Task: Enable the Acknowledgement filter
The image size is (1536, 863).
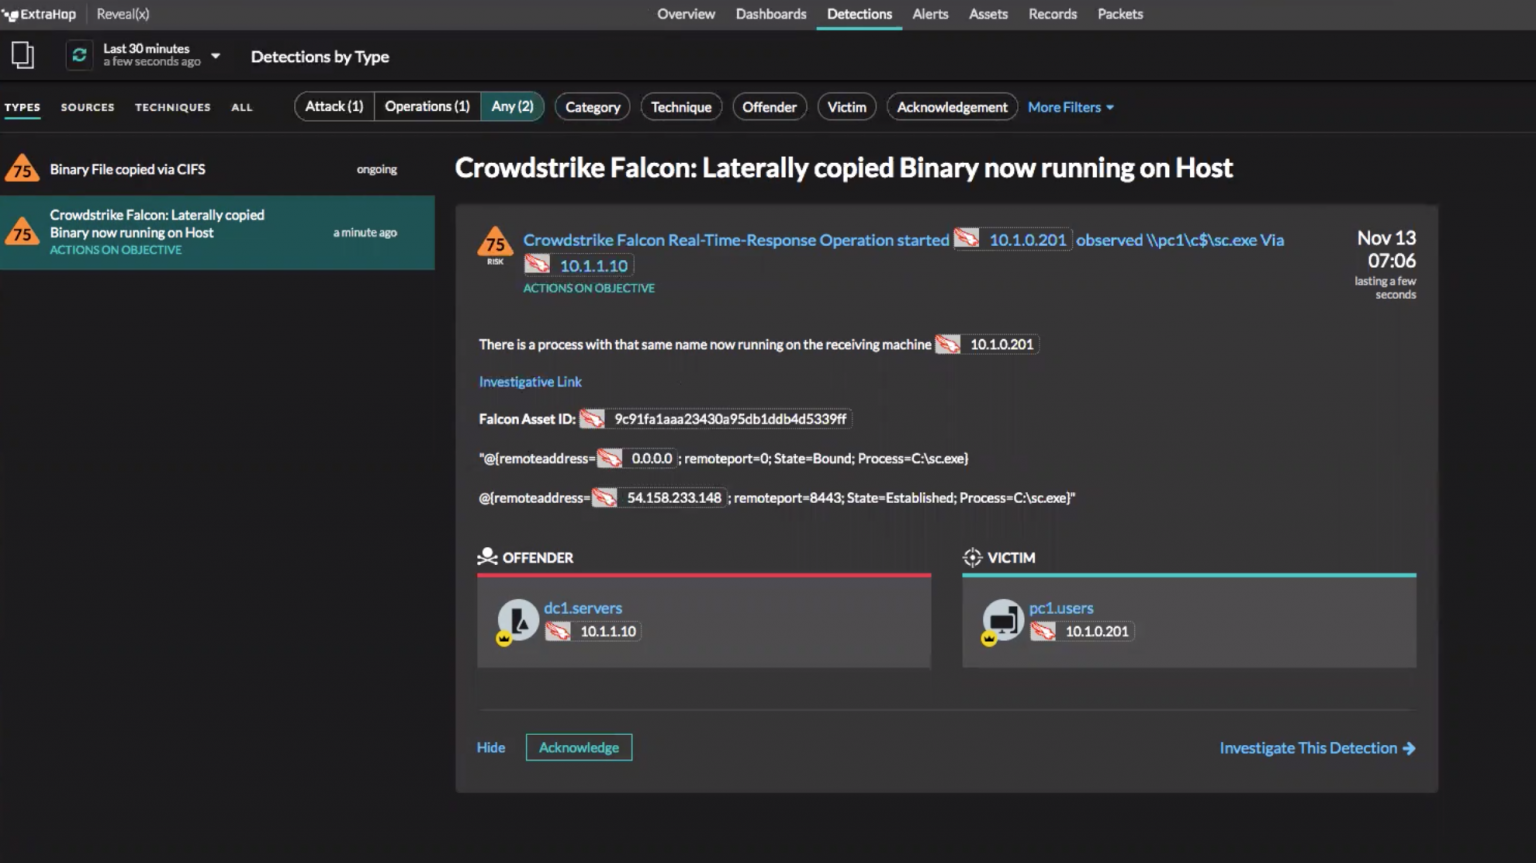Action: coord(951,106)
